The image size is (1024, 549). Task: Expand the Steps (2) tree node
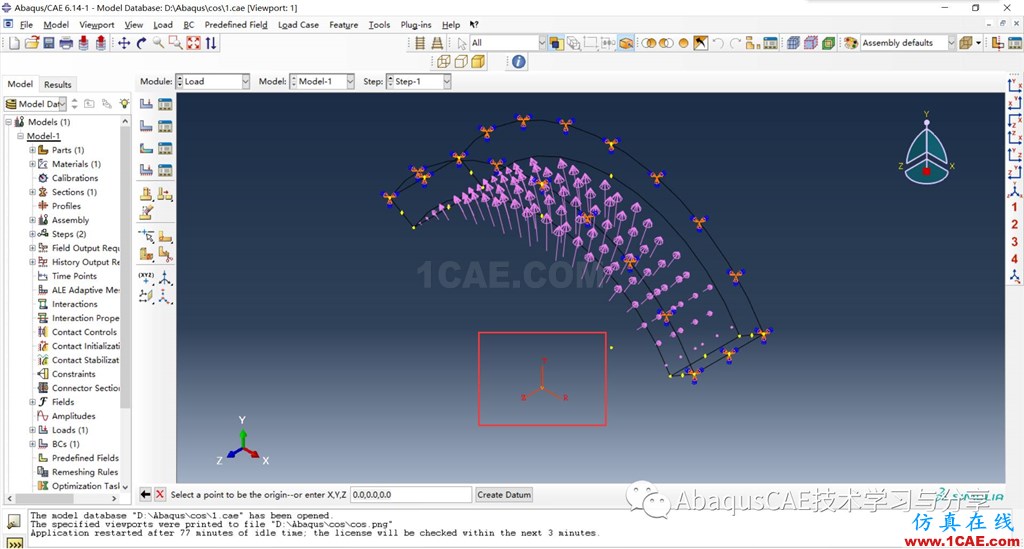[x=33, y=234]
